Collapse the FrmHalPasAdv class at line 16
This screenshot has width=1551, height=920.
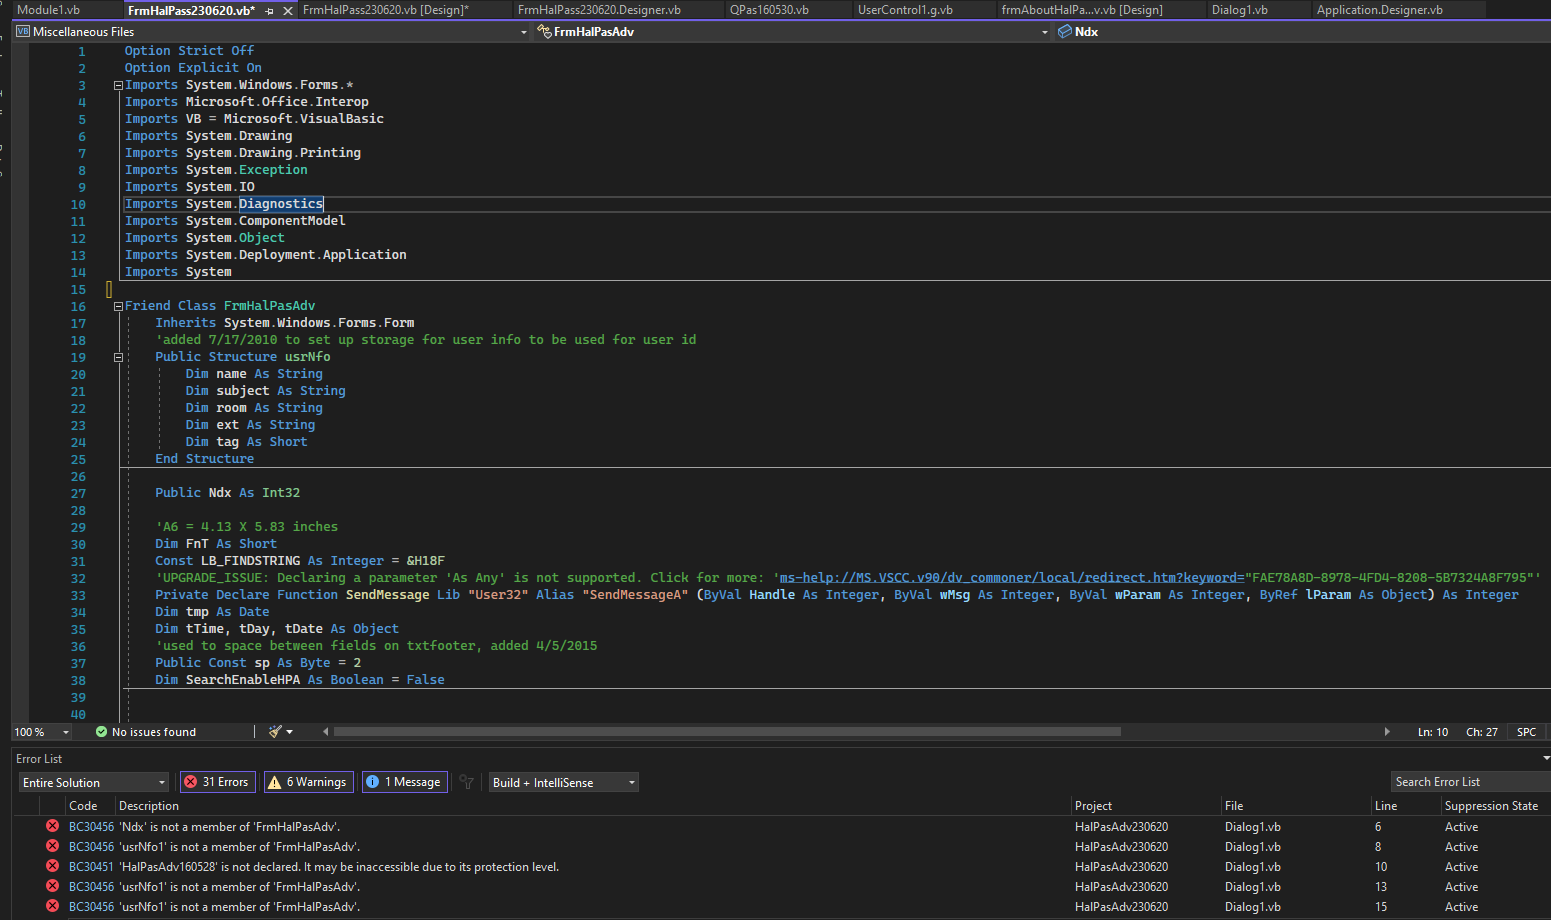click(x=118, y=306)
